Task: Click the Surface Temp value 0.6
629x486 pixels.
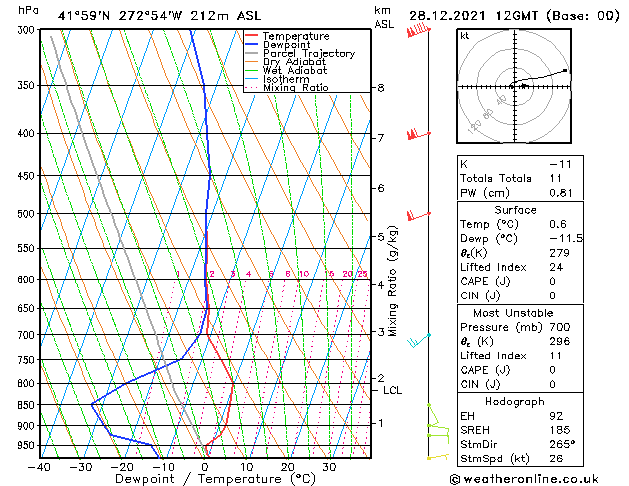Action: [558, 224]
